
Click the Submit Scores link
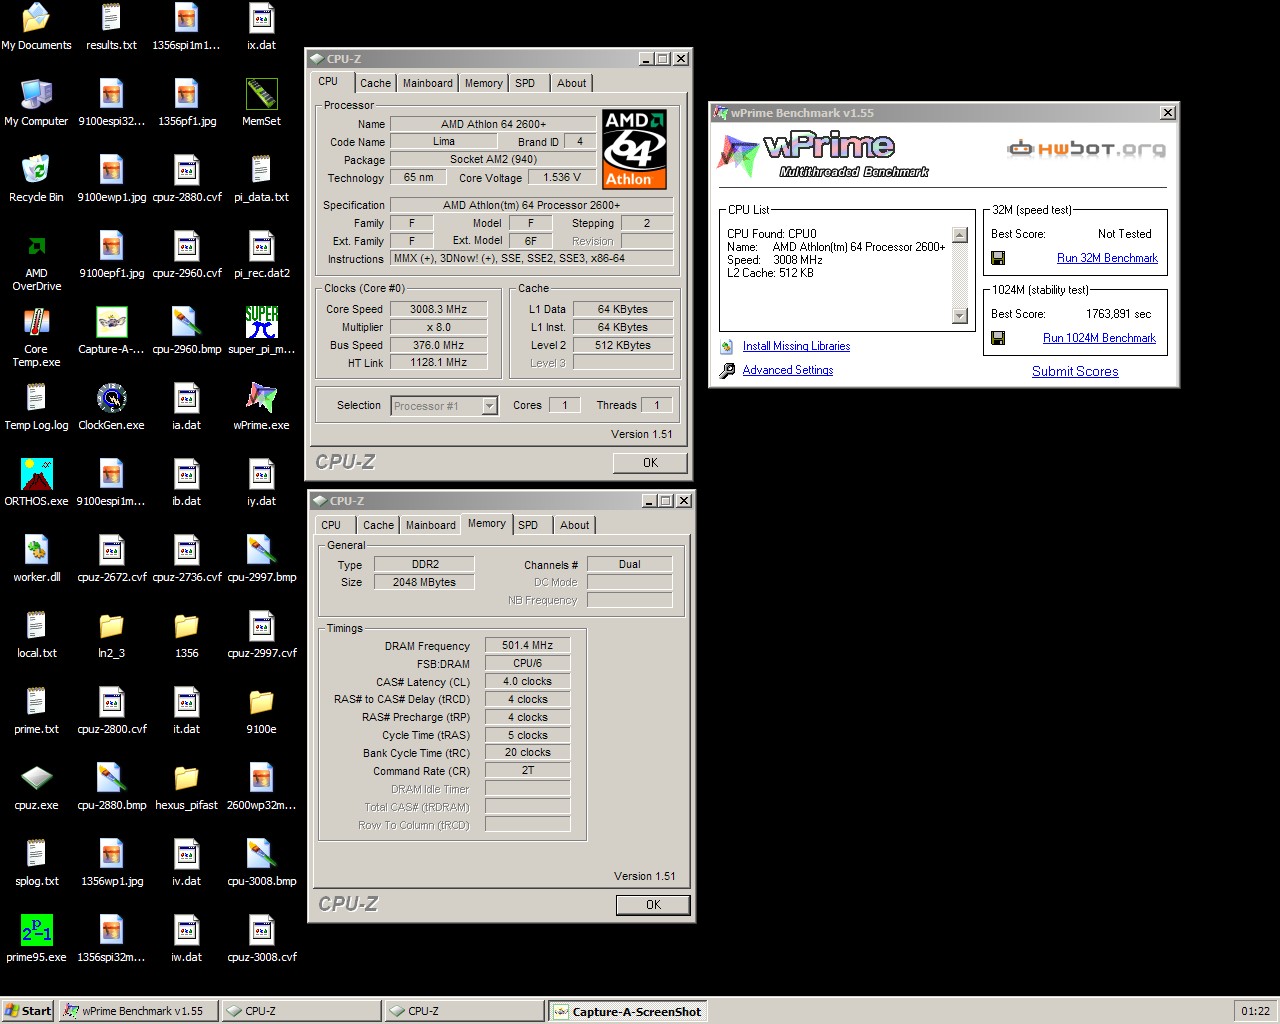point(1075,371)
